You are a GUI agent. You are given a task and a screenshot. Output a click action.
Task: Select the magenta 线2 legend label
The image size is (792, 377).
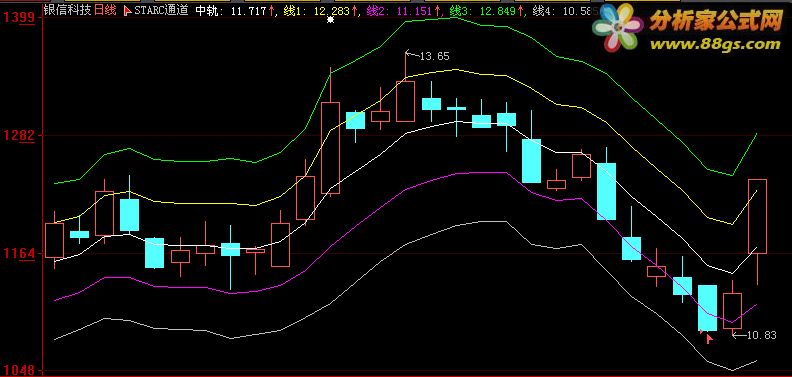[x=375, y=11]
